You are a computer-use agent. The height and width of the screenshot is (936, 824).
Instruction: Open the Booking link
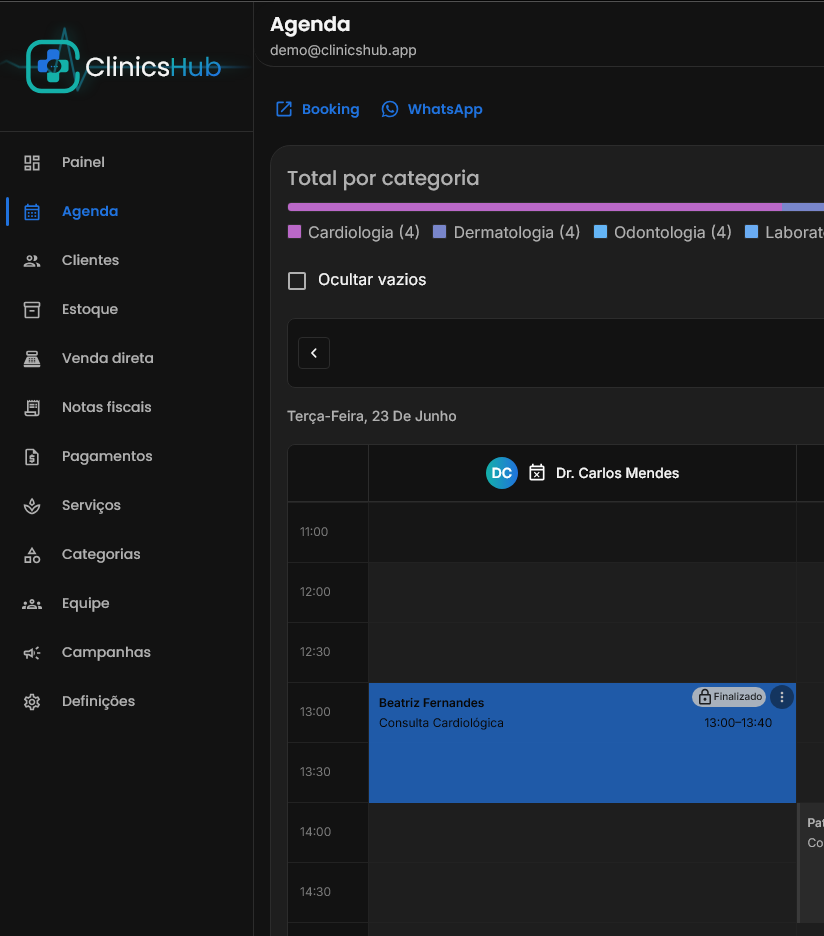coord(318,109)
